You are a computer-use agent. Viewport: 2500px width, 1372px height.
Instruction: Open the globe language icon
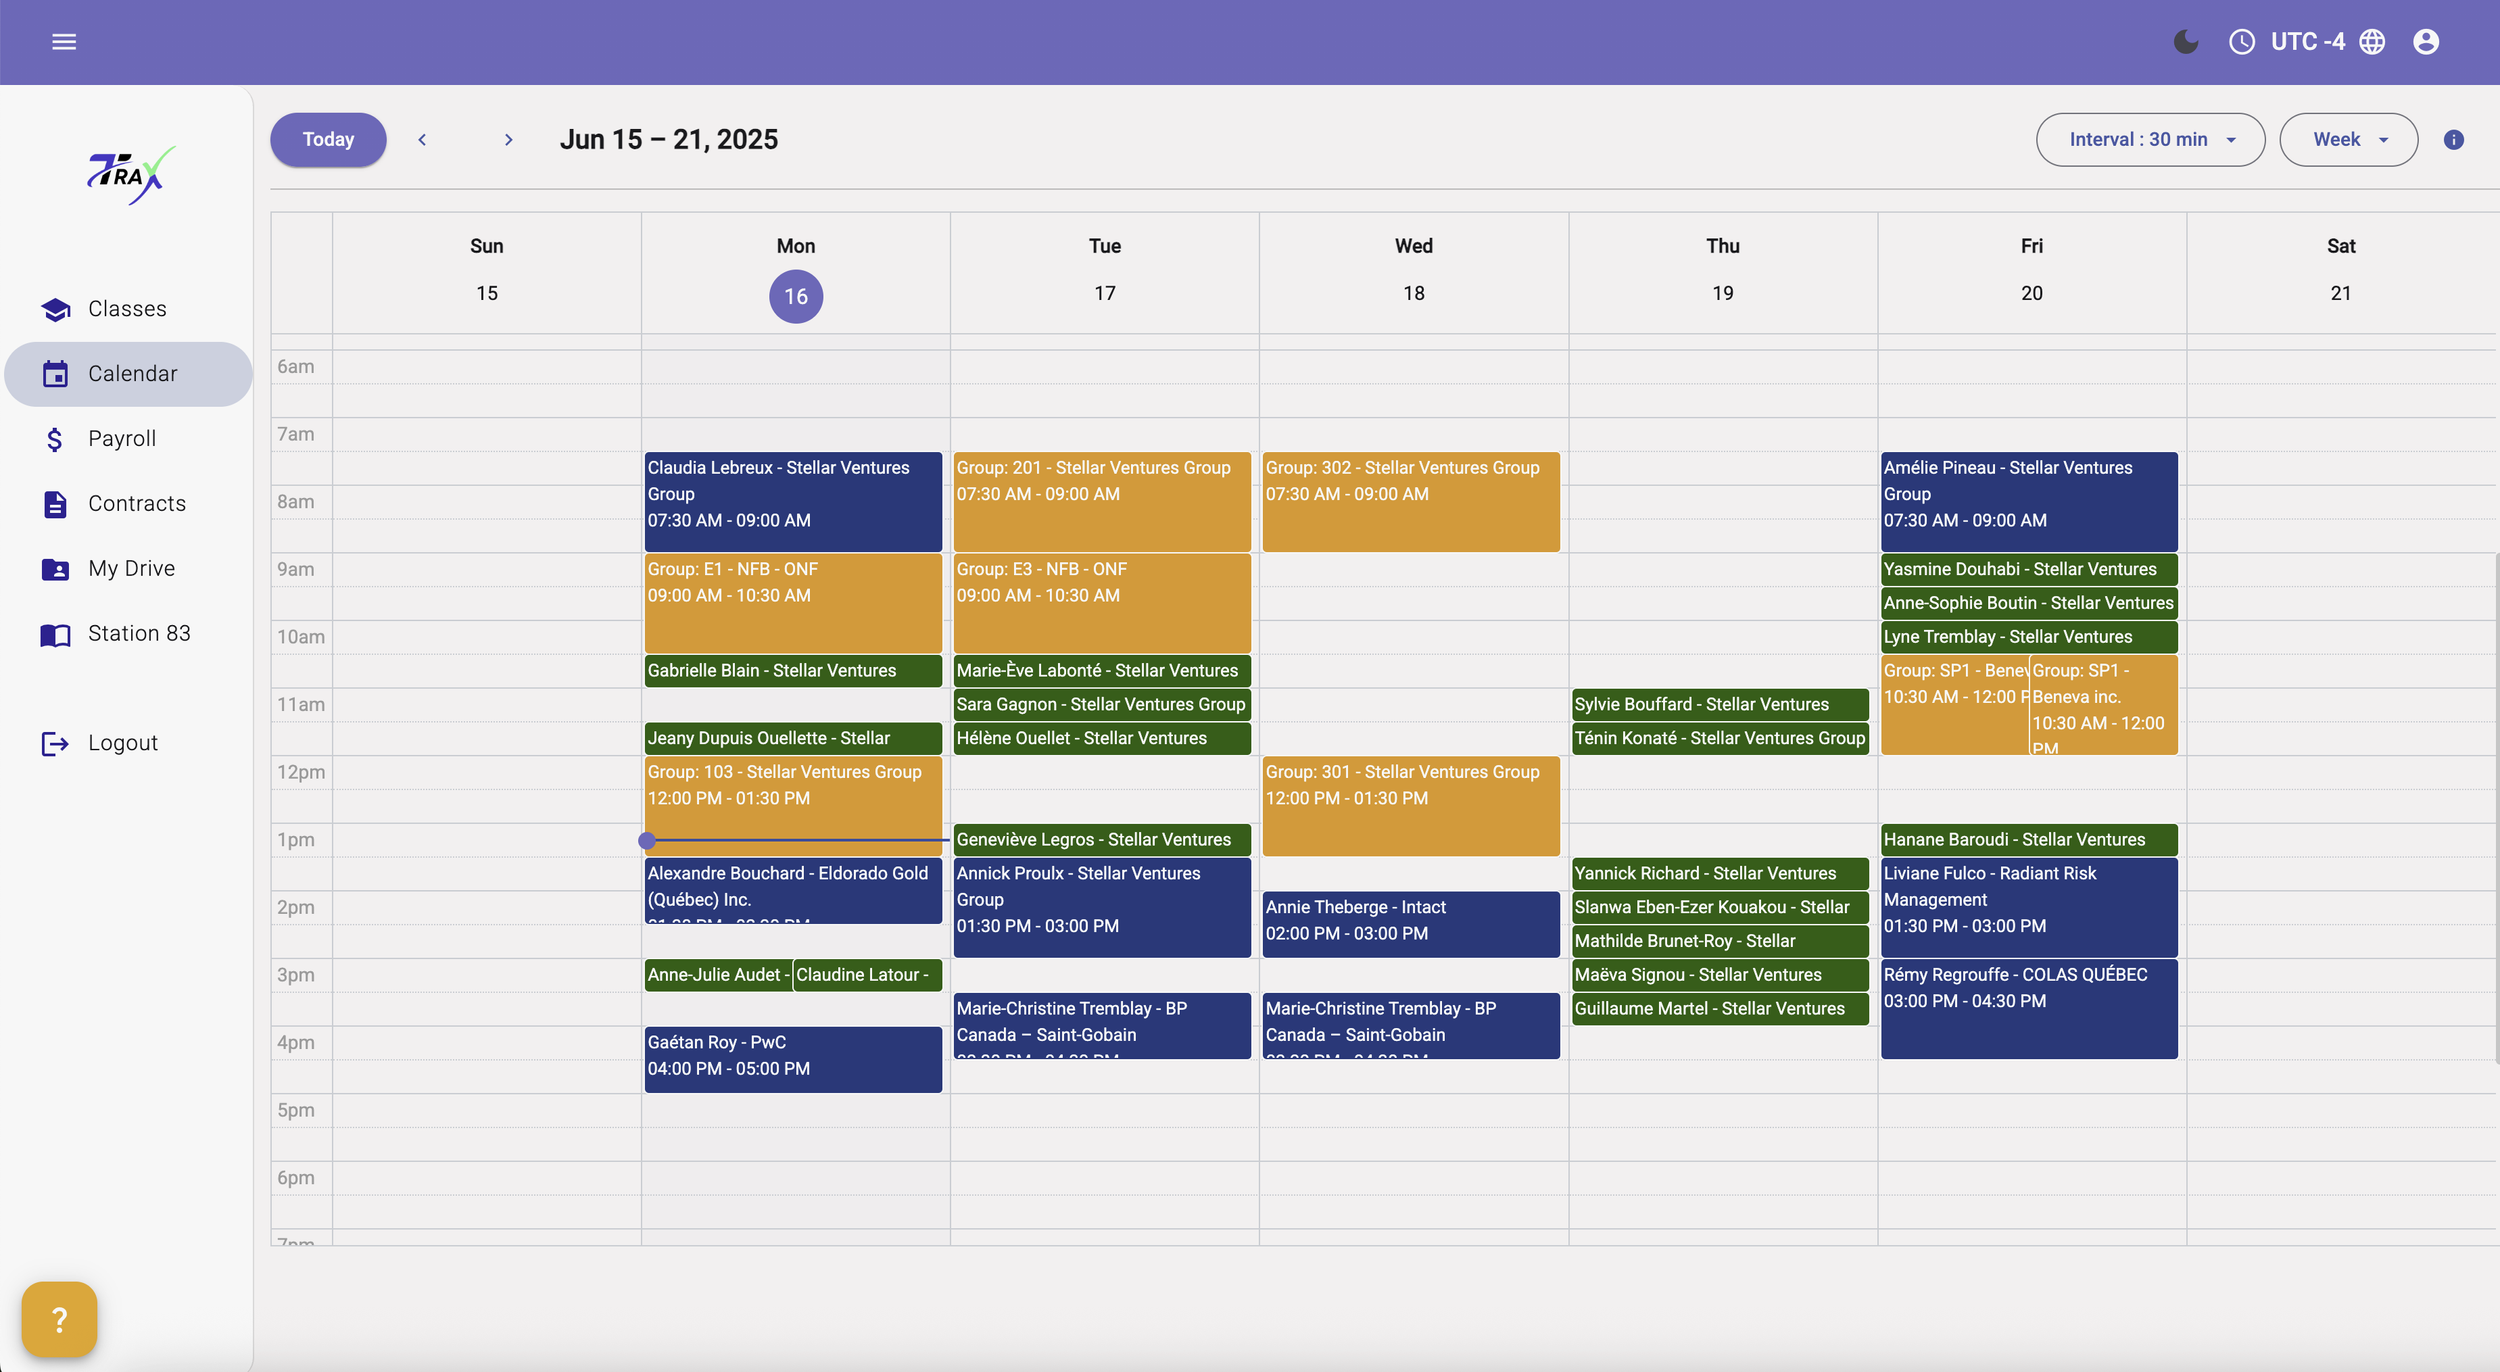pos(2372,42)
